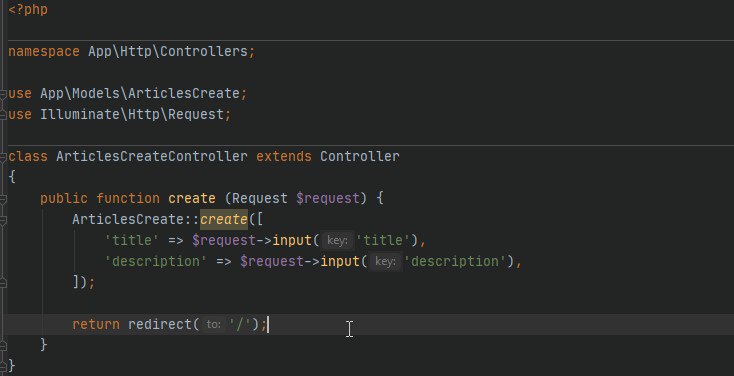
Task: Collapse the public function create fold marker
Action: click(3, 199)
